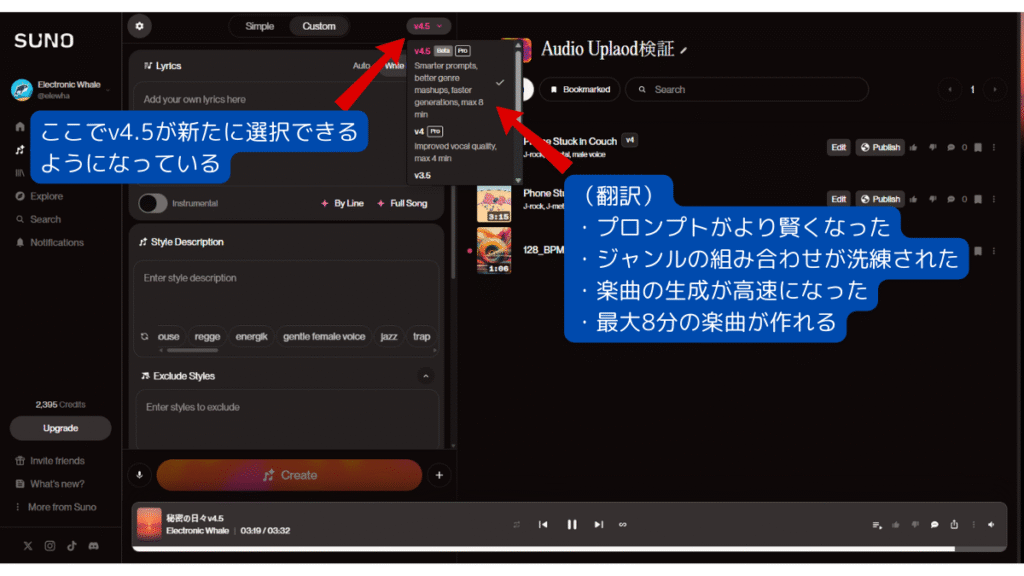Like the 'Stuck in Couch' v4 song
Screen dimensions: 1024x576
coord(913,148)
